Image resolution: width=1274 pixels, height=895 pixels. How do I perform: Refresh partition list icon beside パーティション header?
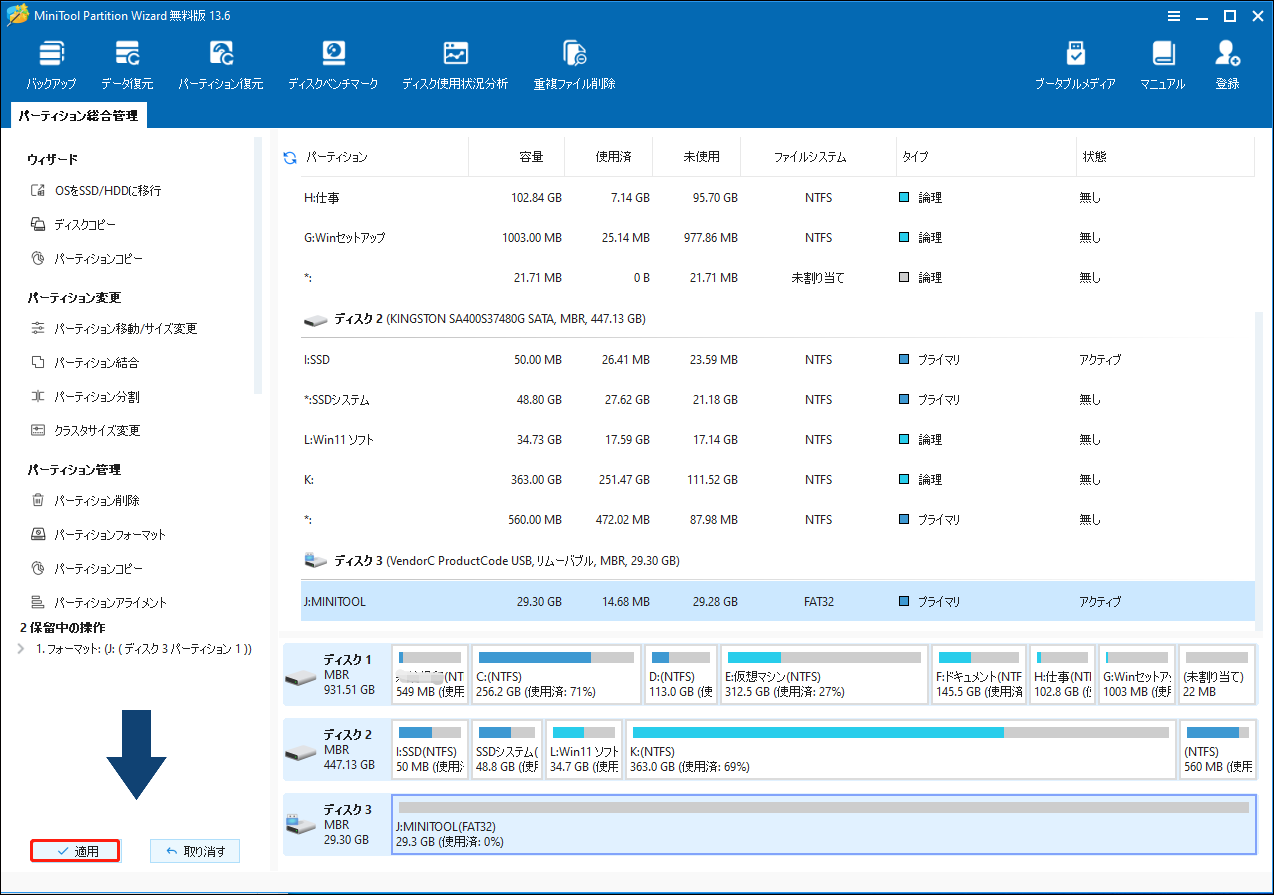click(290, 158)
